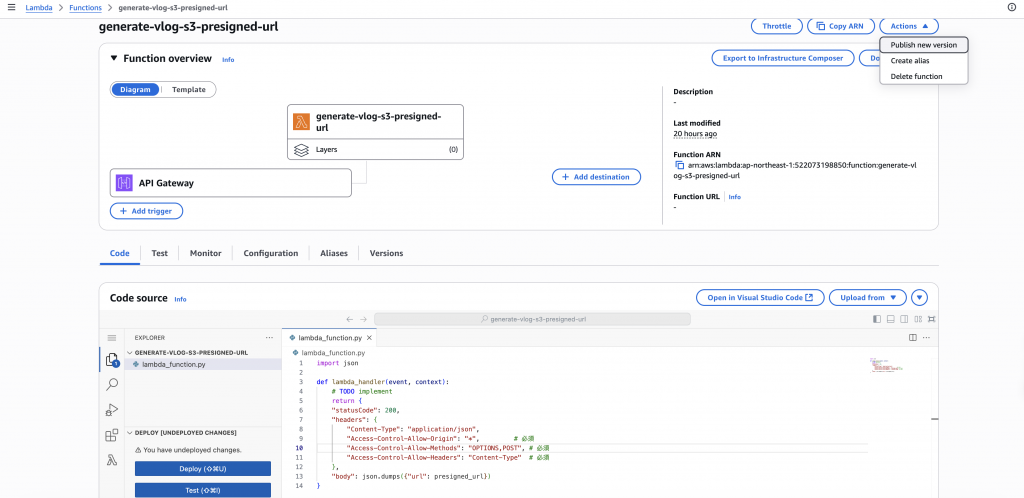
Task: Switch to the Aliases tab
Action: (x=334, y=253)
